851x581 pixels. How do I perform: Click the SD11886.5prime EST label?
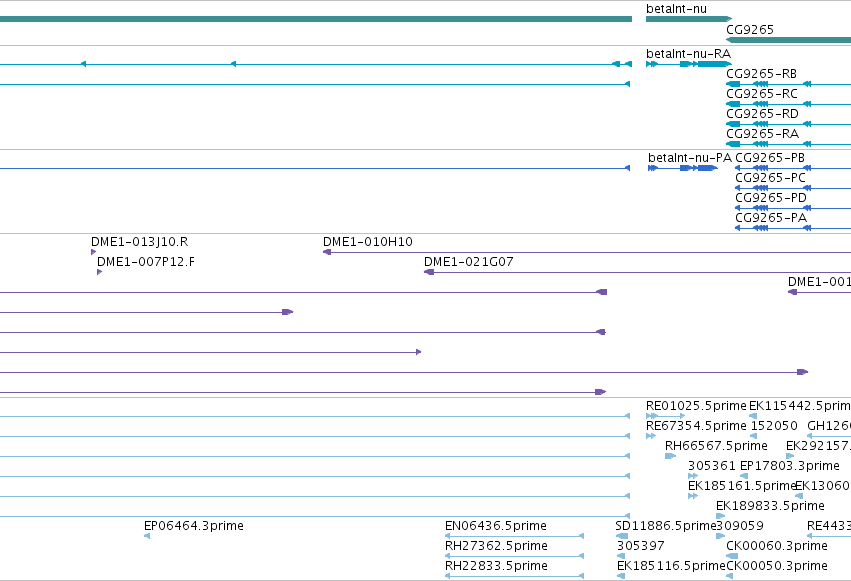pos(666,526)
